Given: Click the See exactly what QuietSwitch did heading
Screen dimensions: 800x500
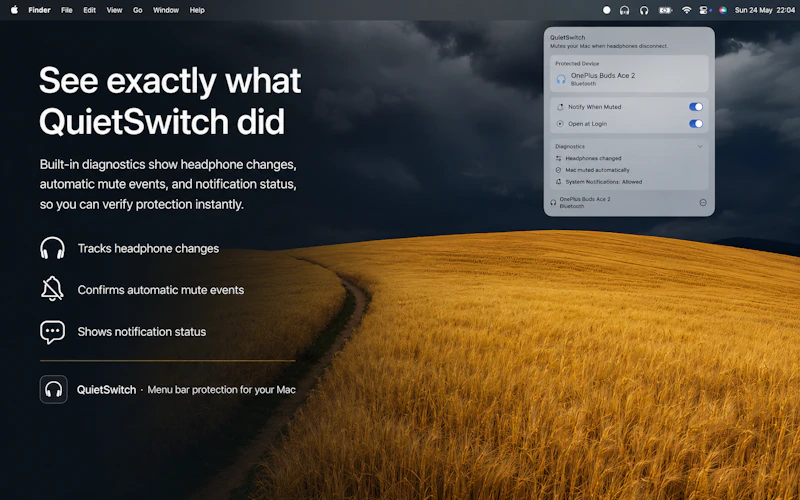Looking at the screenshot, I should pos(170,101).
